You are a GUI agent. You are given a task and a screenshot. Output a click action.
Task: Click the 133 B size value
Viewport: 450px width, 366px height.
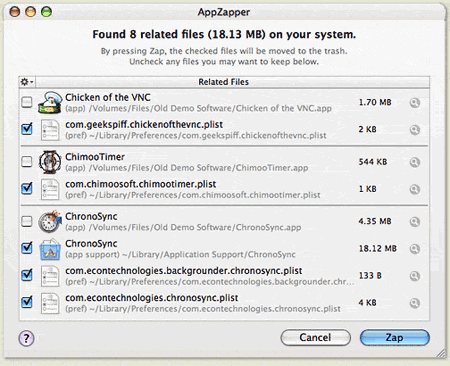click(x=370, y=275)
